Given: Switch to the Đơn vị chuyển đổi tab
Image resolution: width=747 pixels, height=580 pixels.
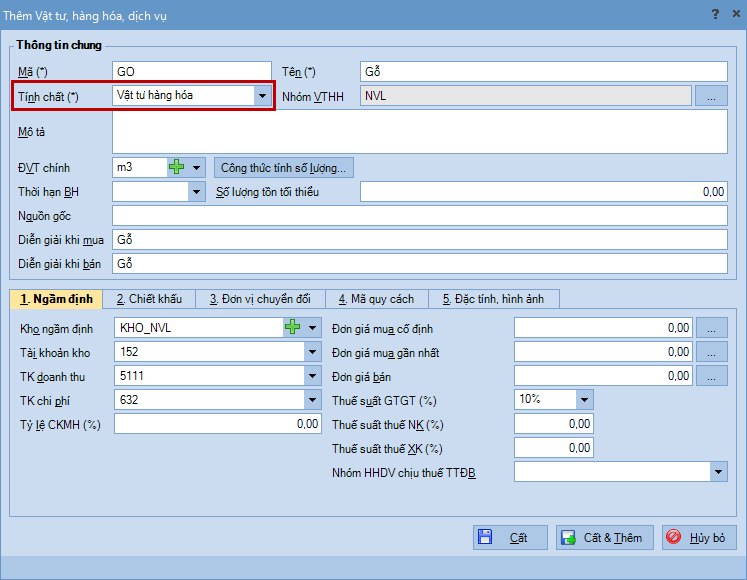Looking at the screenshot, I should [260, 299].
